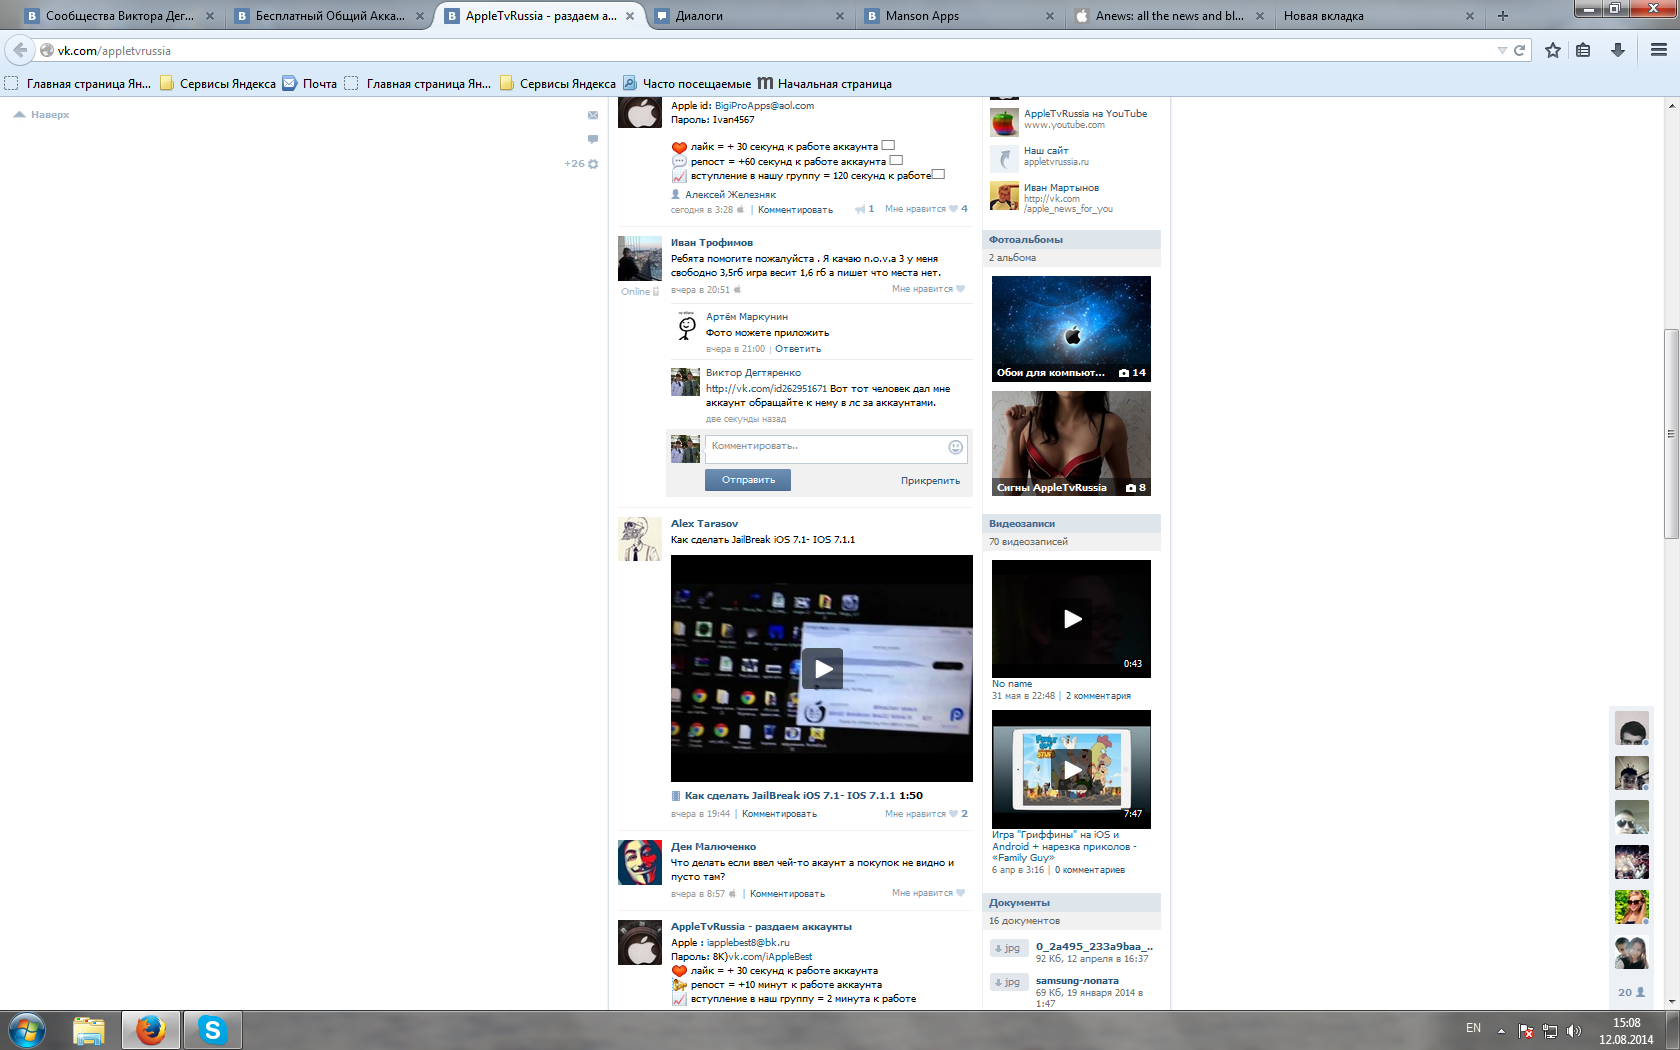The width and height of the screenshot is (1680, 1050).
Task: Switch to the Новая вкладка tab
Action: (1379, 16)
